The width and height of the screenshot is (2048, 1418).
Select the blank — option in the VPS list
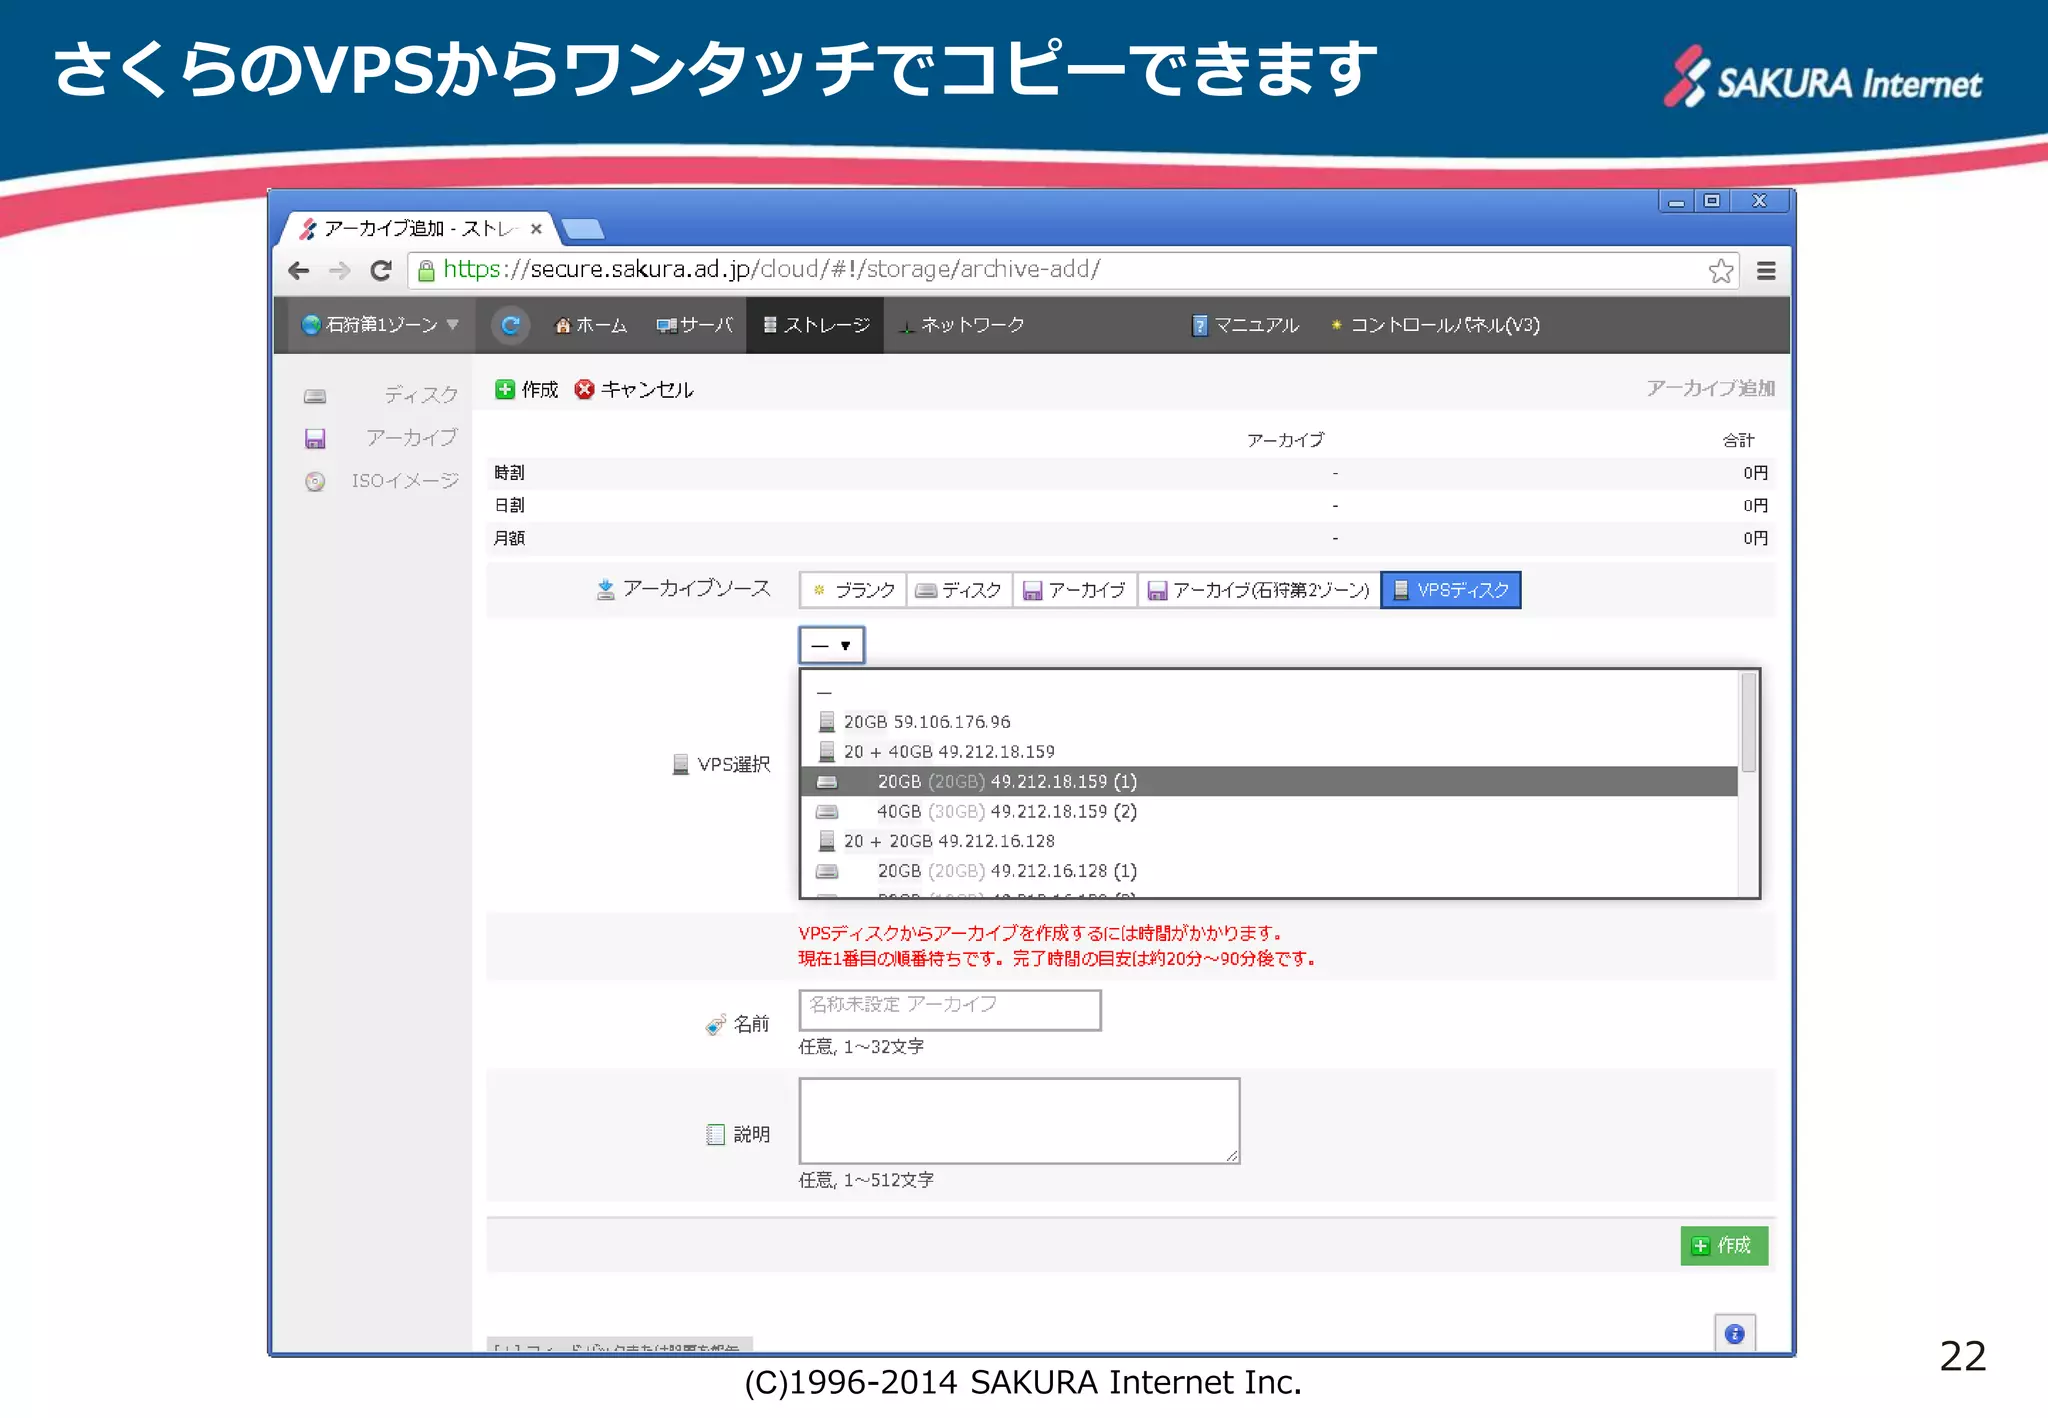pos(1269,692)
